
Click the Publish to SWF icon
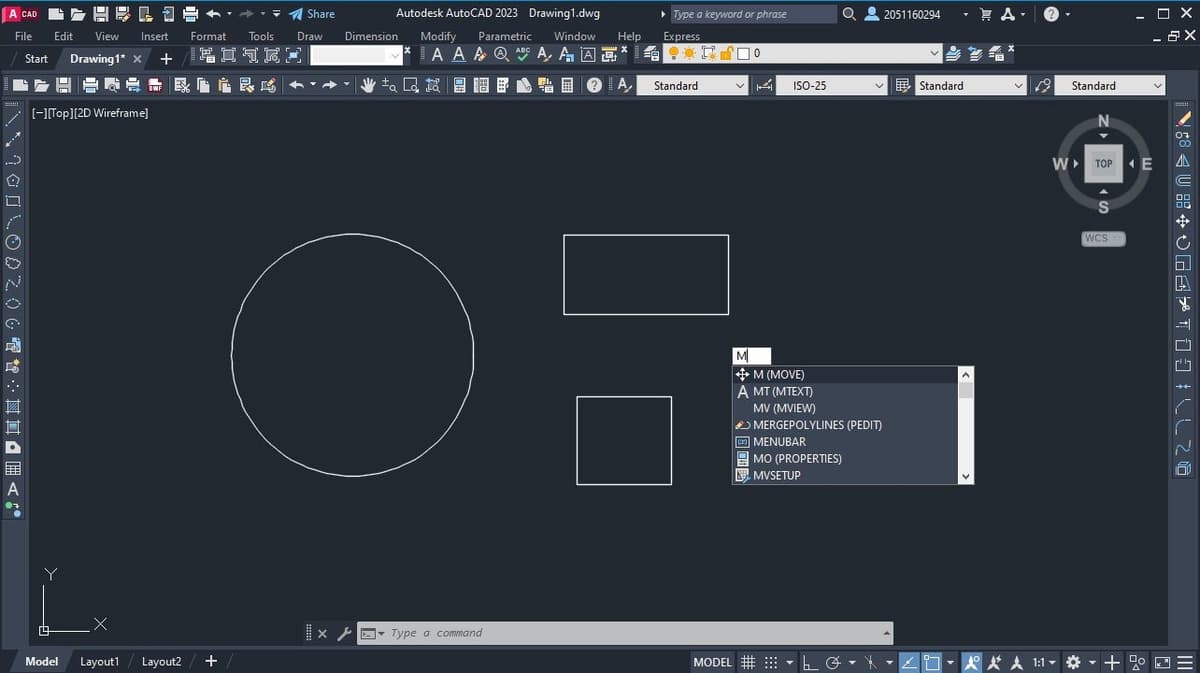155,86
